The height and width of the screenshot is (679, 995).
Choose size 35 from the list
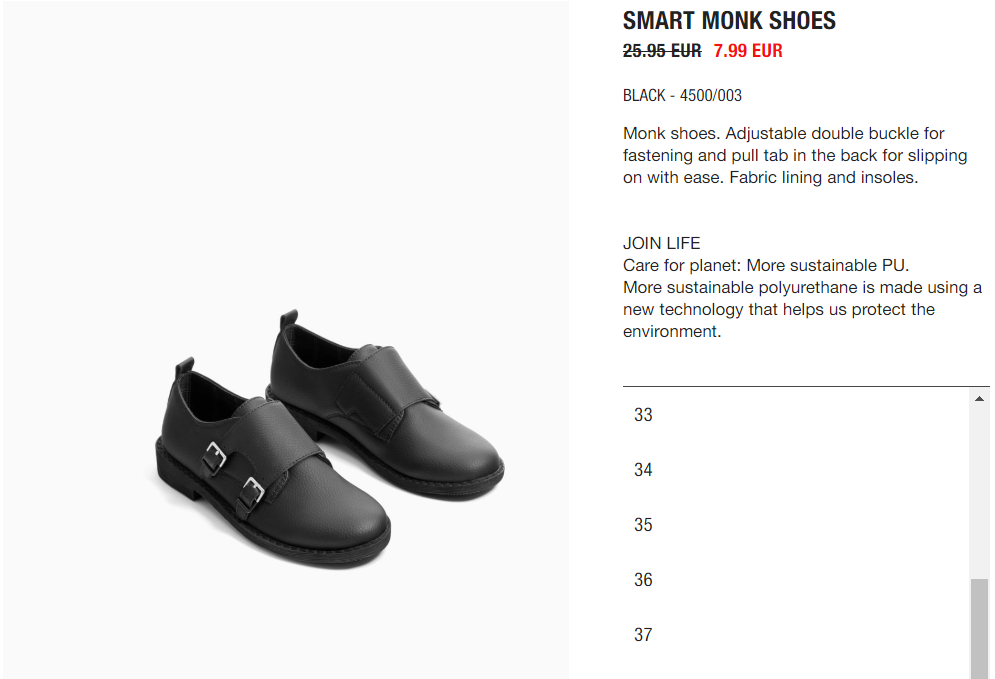click(x=796, y=525)
